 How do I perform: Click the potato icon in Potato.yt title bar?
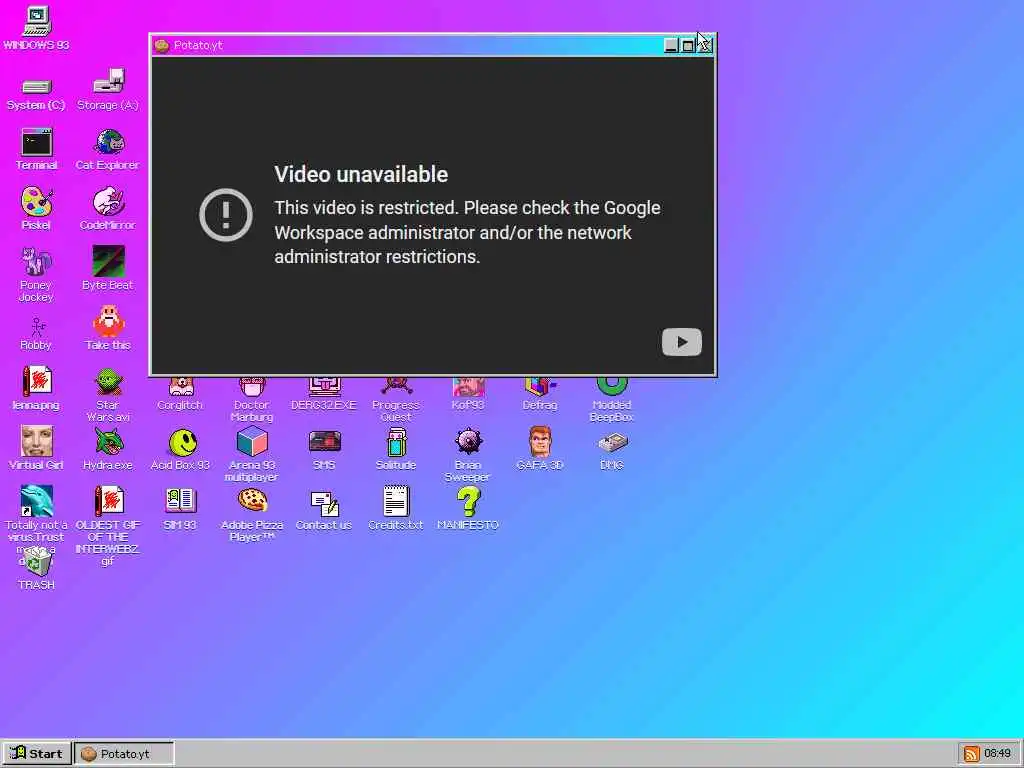162,45
